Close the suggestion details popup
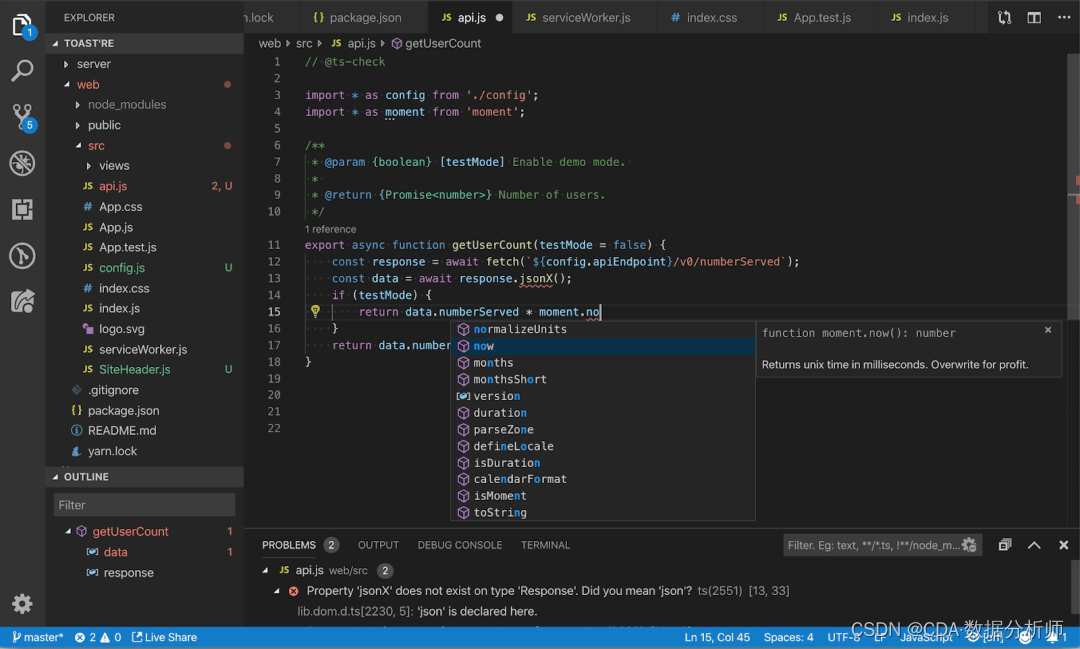 [x=1048, y=330]
